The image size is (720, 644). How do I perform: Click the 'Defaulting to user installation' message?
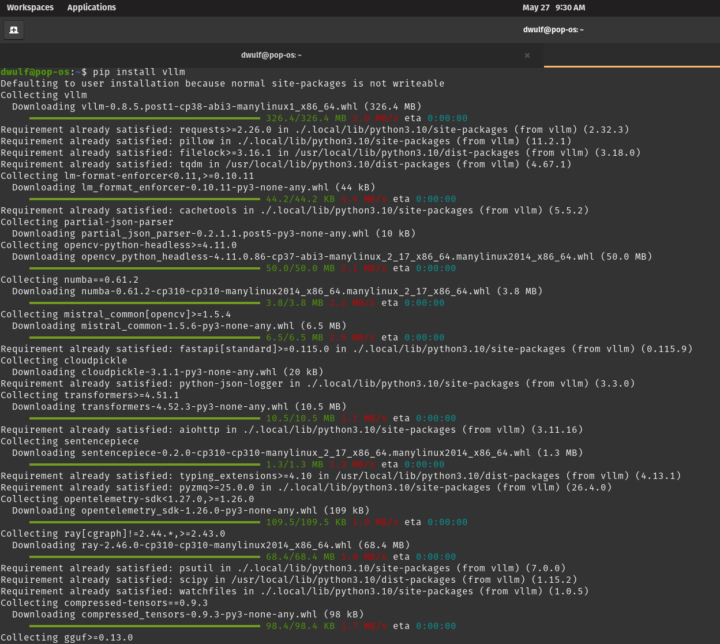[222, 84]
